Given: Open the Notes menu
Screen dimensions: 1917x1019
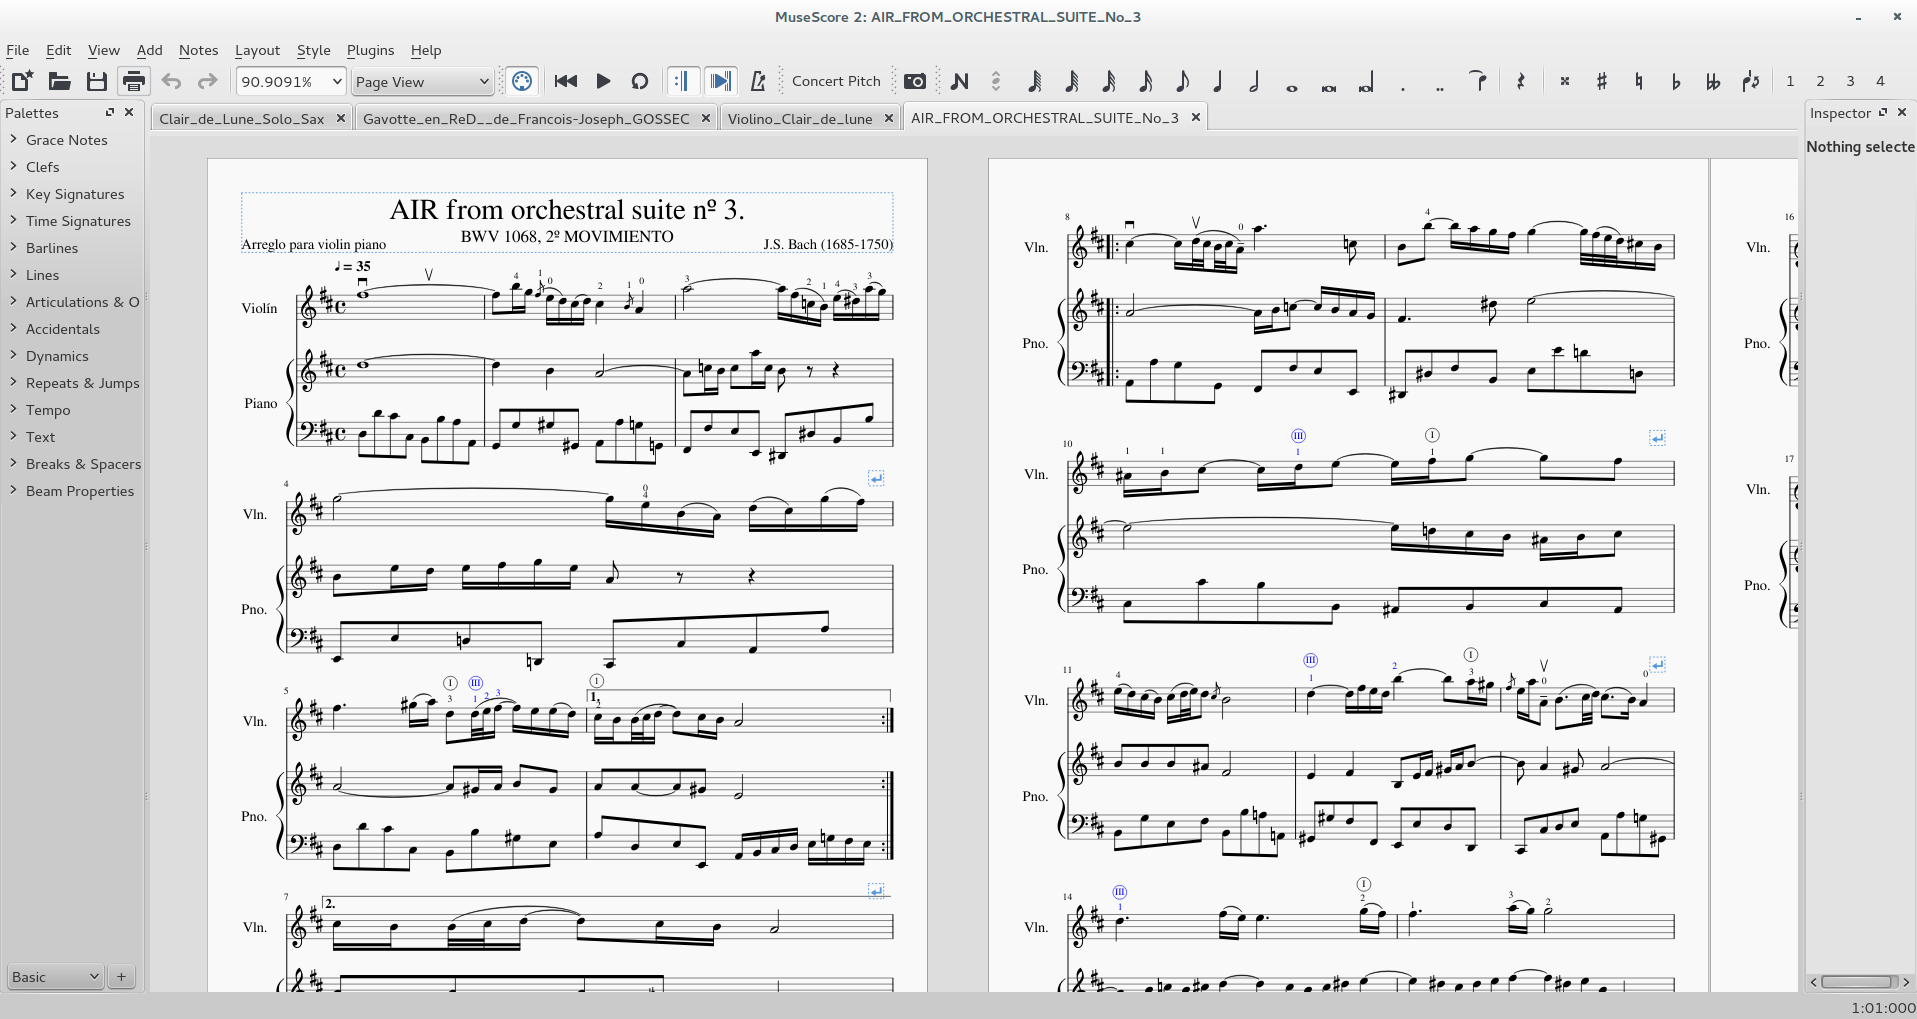Looking at the screenshot, I should [198, 50].
